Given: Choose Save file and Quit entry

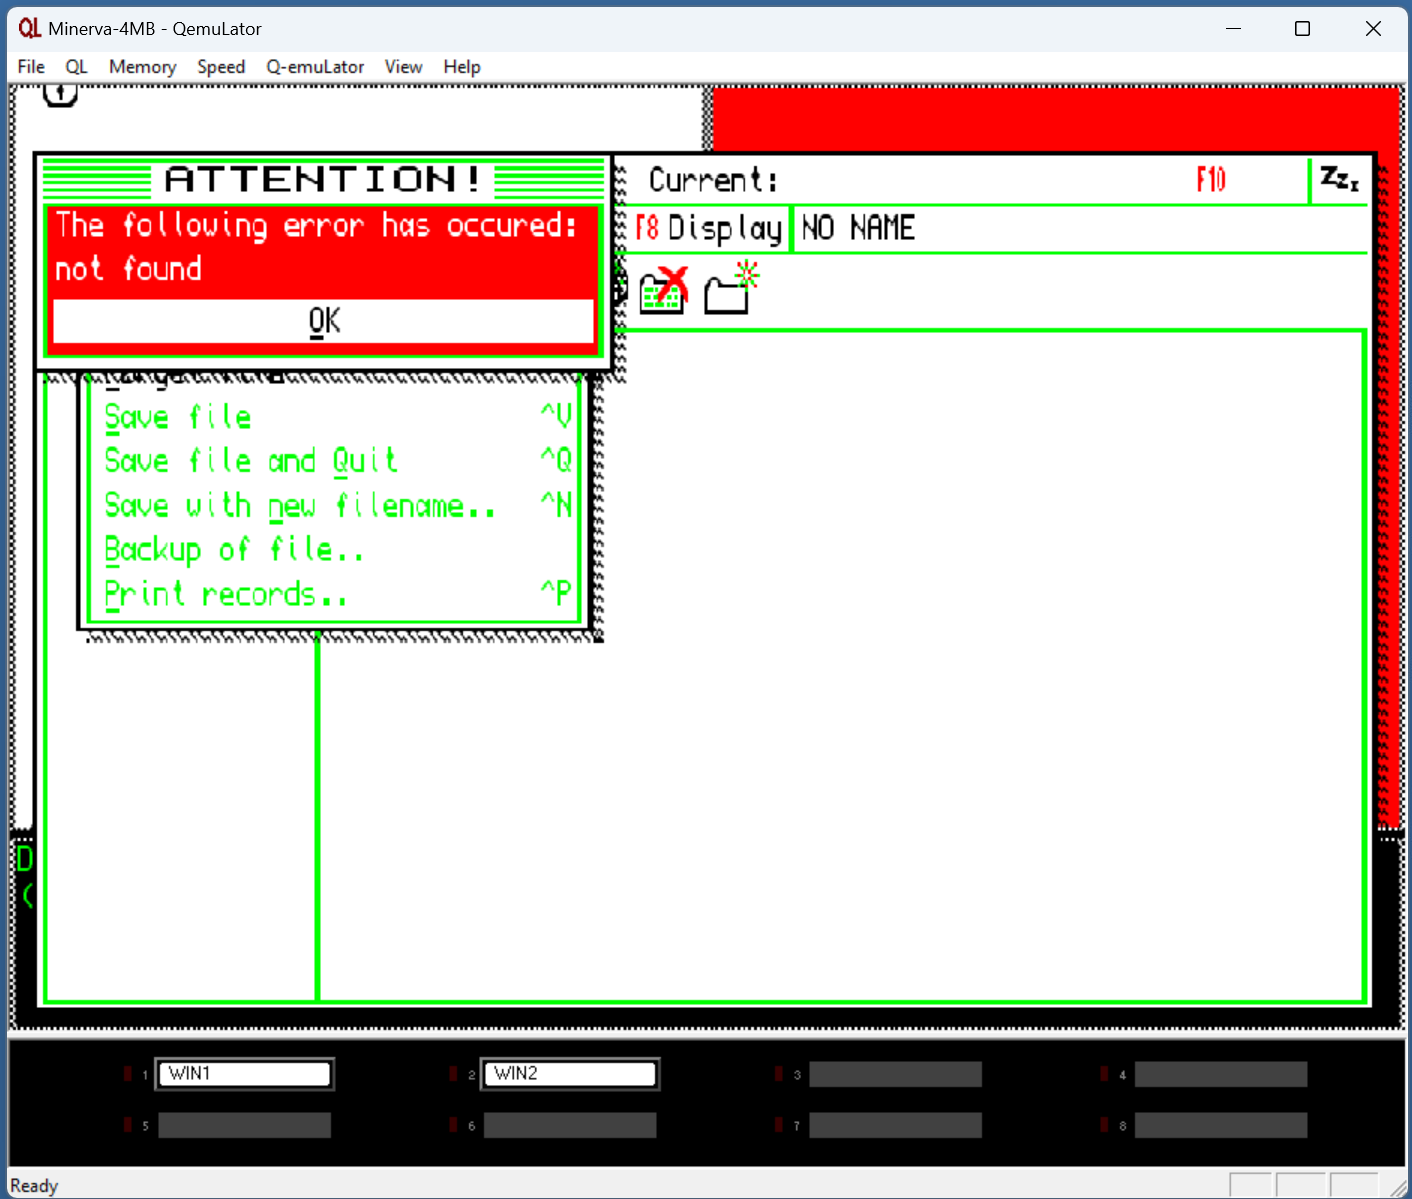Looking at the screenshot, I should coord(338,460).
